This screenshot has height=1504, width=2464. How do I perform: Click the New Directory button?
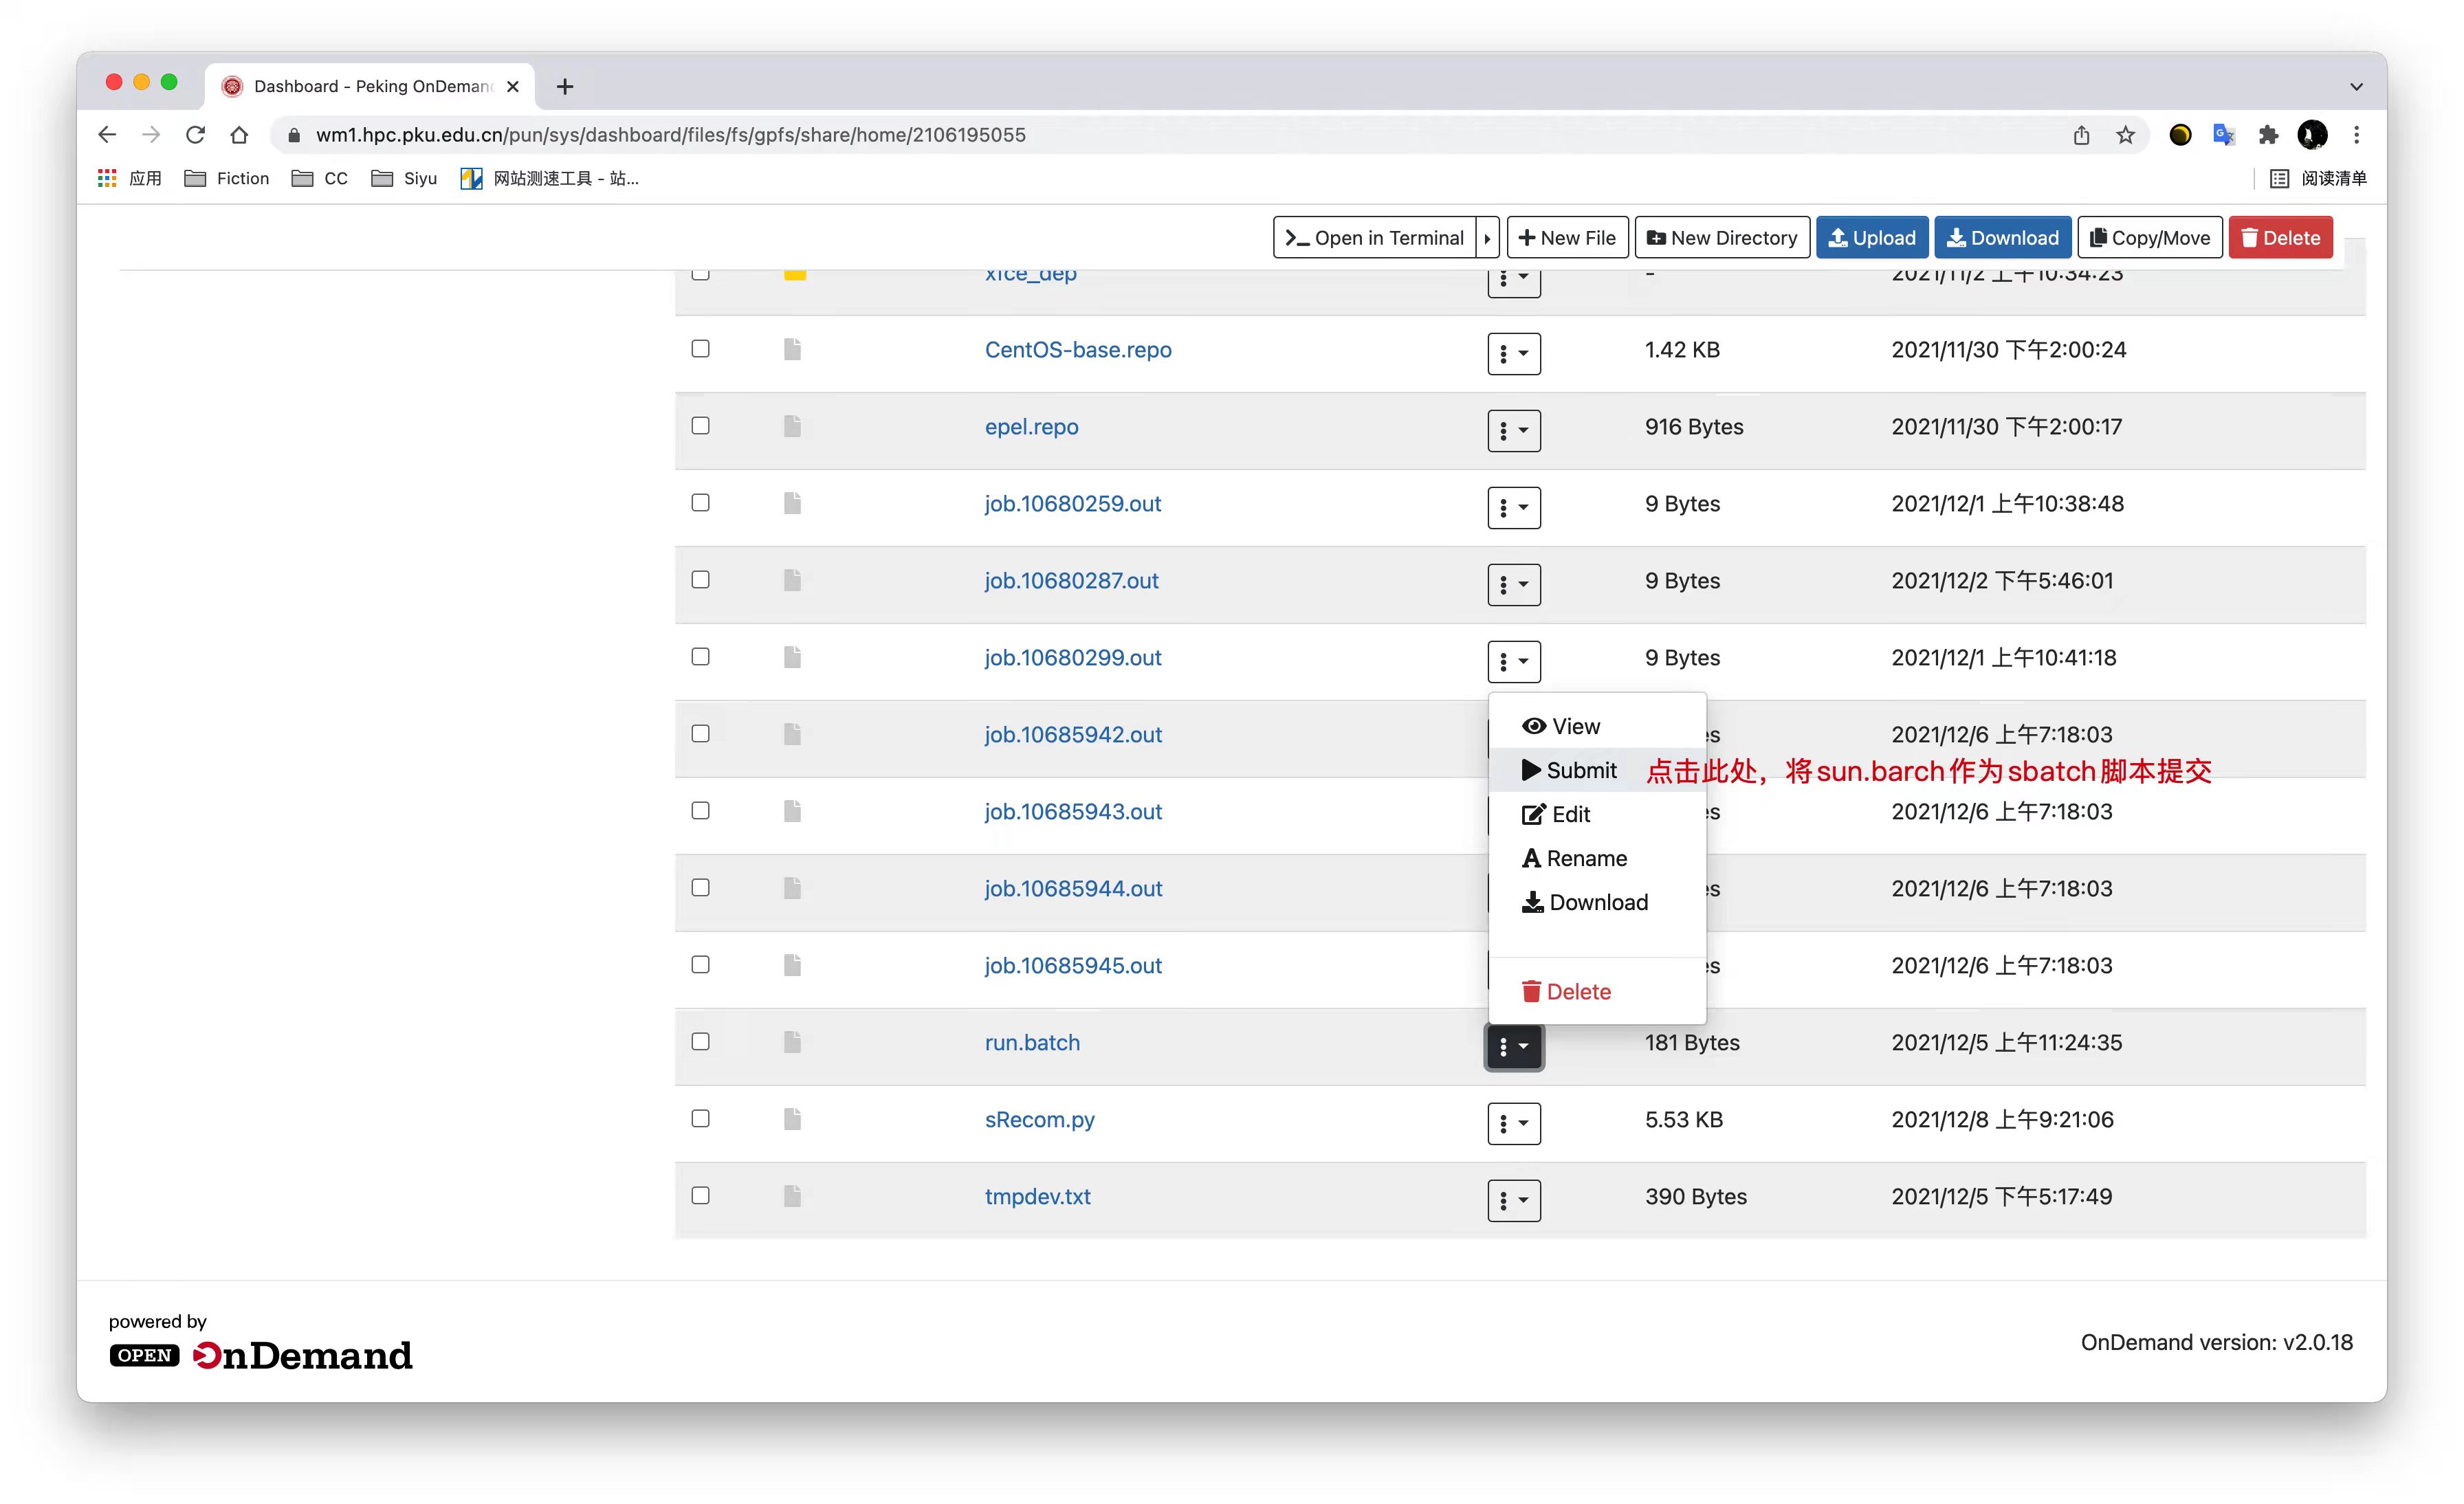coord(1722,238)
